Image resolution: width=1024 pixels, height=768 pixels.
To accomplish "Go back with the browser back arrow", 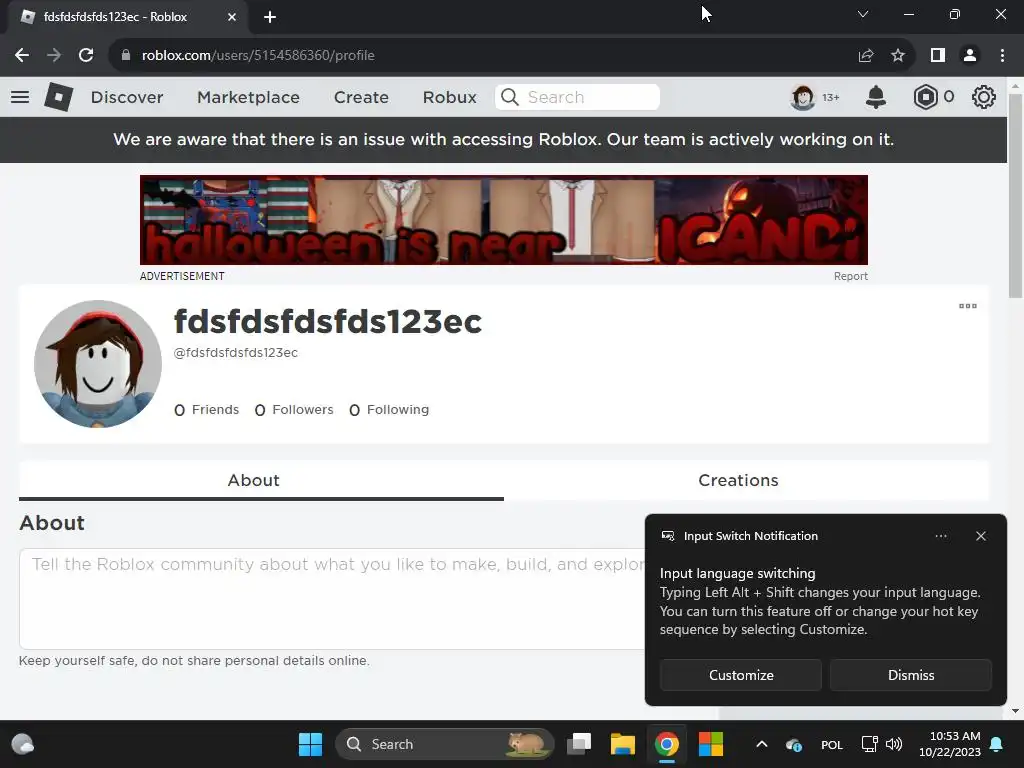I will [22, 55].
